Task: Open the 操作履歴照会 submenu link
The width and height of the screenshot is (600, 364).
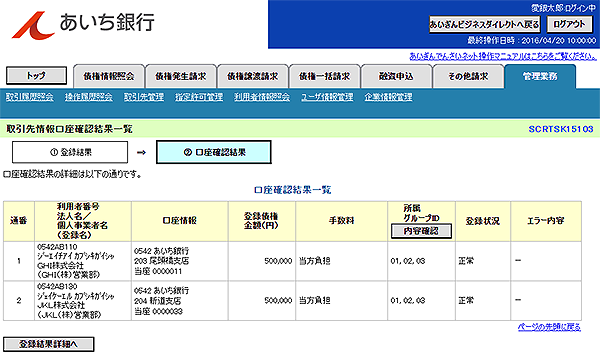Action: 88,97
